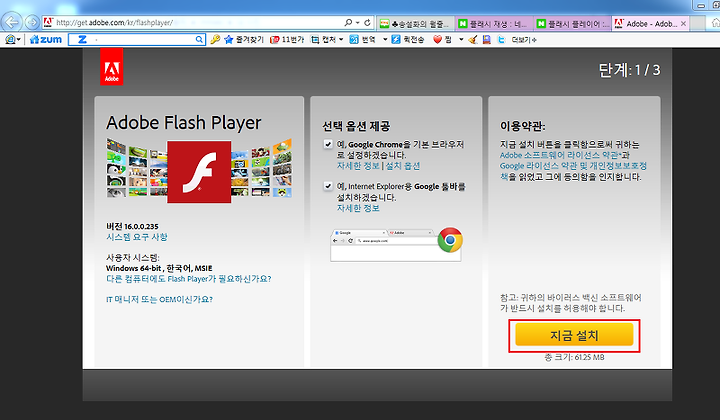Click the 지금 설치 install button

pyautogui.click(x=574, y=335)
